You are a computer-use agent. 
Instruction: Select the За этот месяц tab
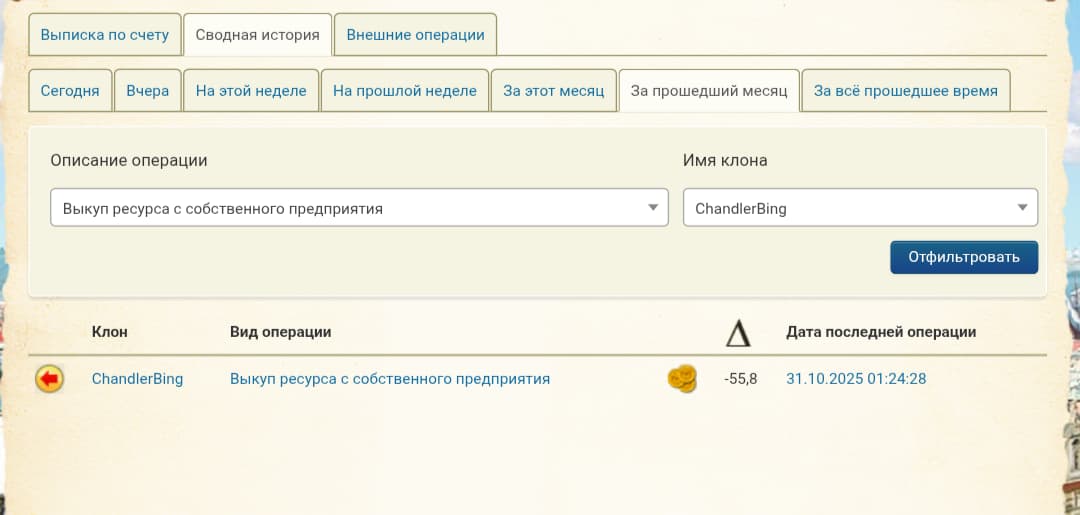click(x=554, y=91)
